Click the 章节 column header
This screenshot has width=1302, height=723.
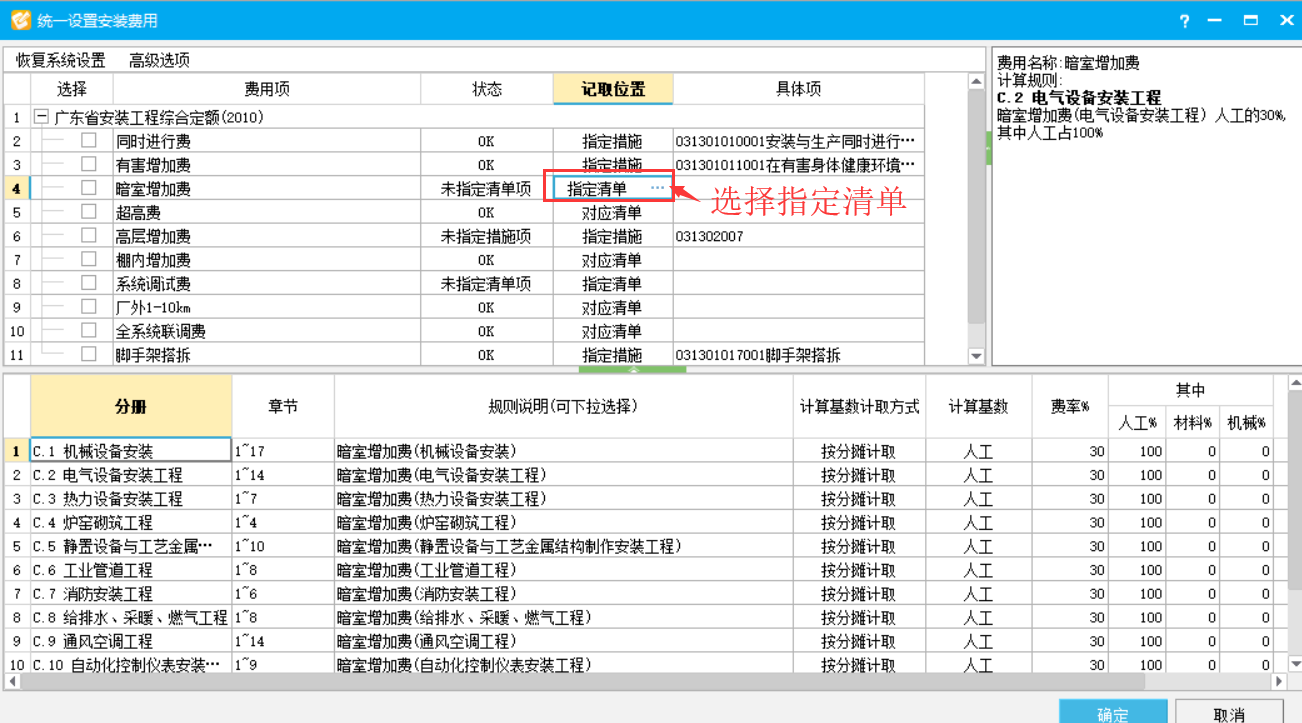click(283, 406)
